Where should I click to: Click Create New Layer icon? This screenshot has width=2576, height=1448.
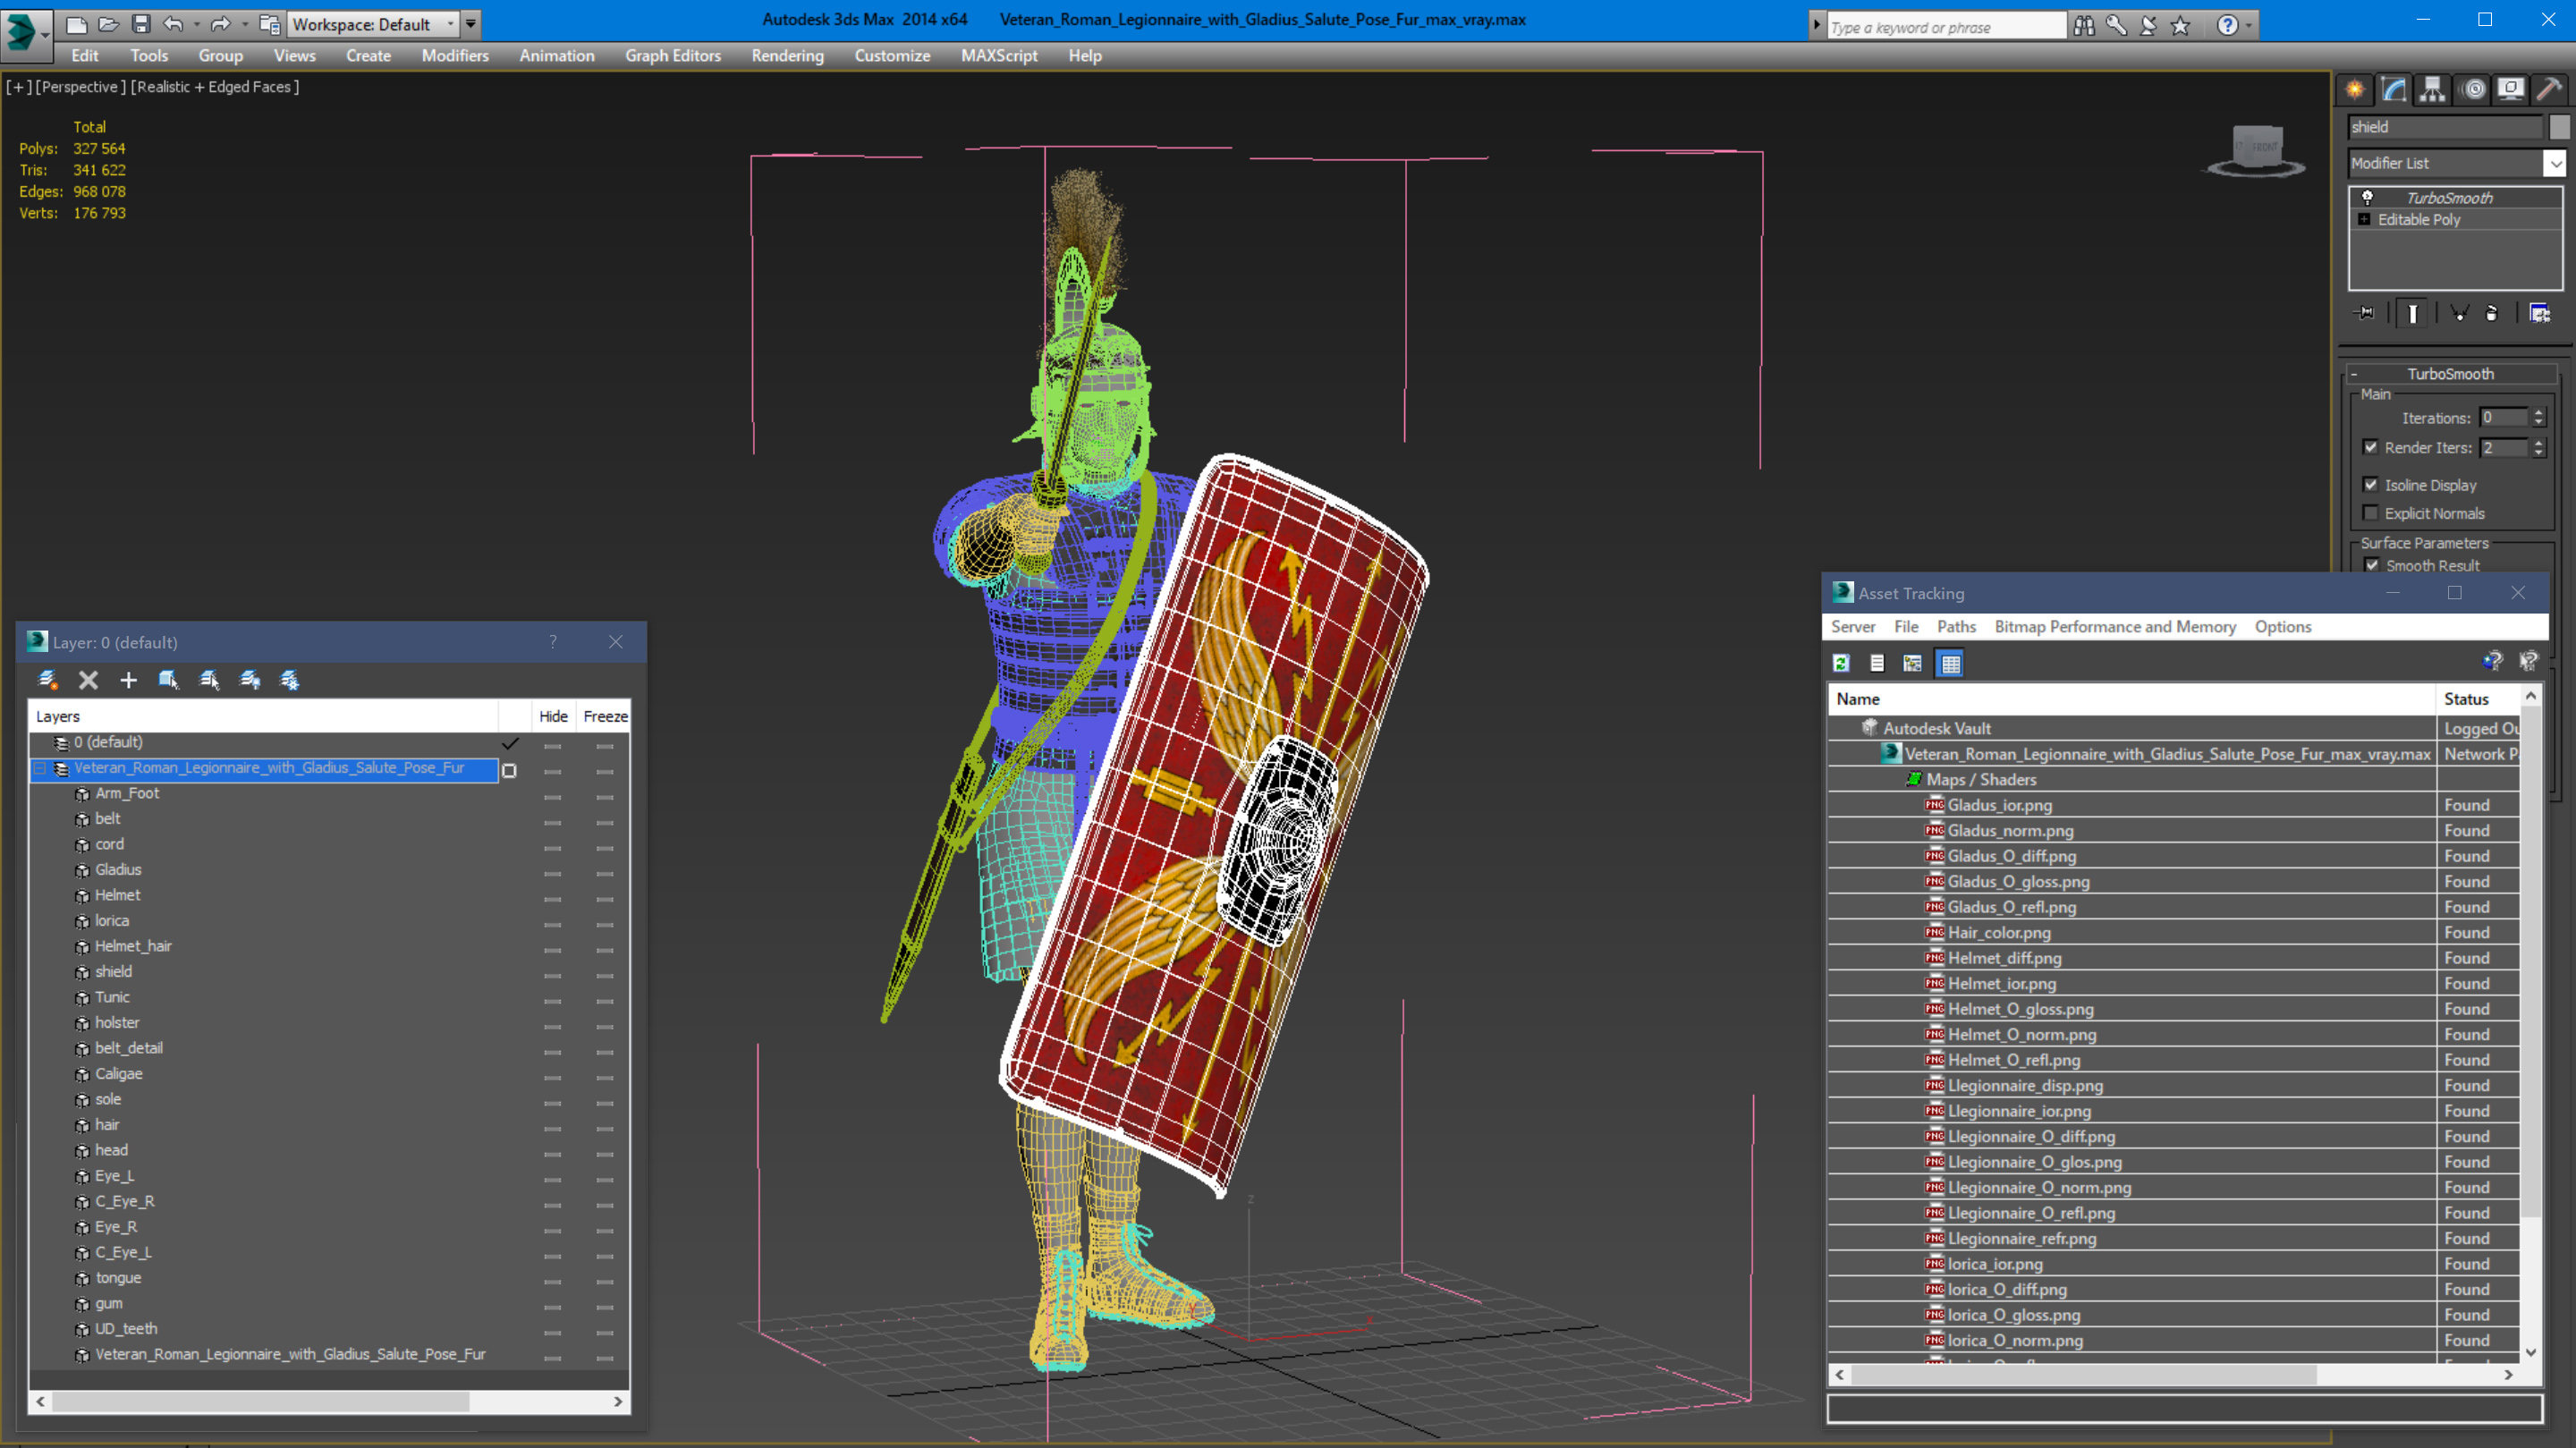coord(47,680)
